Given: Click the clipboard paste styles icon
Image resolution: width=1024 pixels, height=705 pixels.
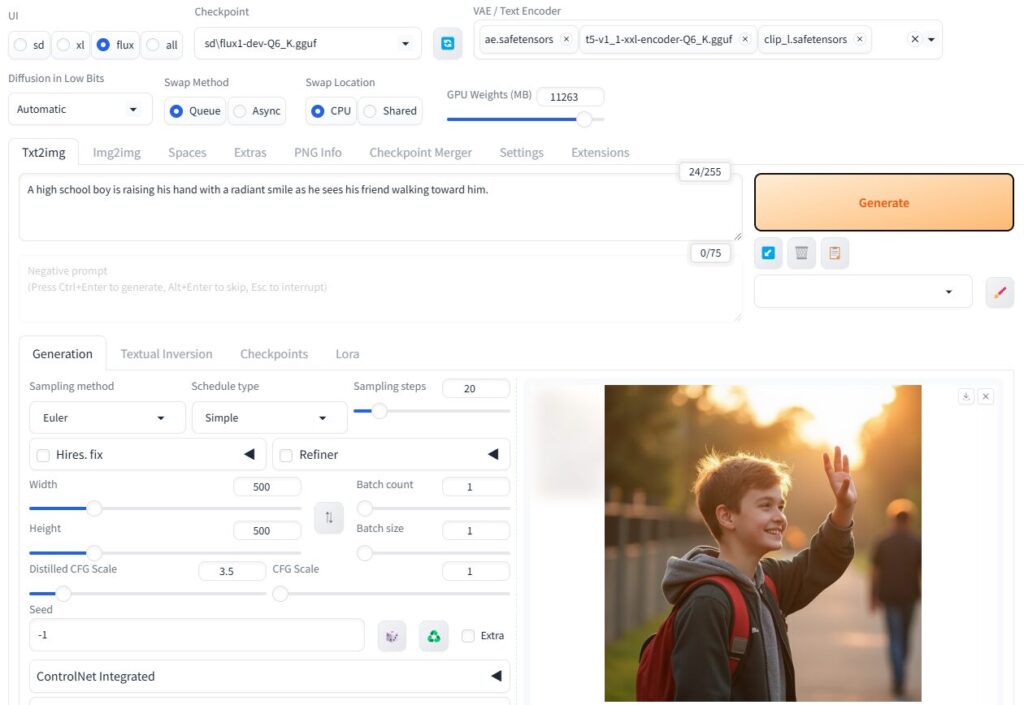Looking at the screenshot, I should coord(834,254).
